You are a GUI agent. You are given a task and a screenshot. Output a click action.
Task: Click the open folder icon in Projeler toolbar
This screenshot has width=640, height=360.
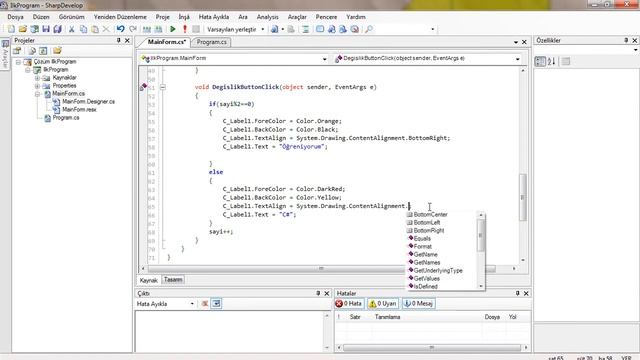[57, 51]
